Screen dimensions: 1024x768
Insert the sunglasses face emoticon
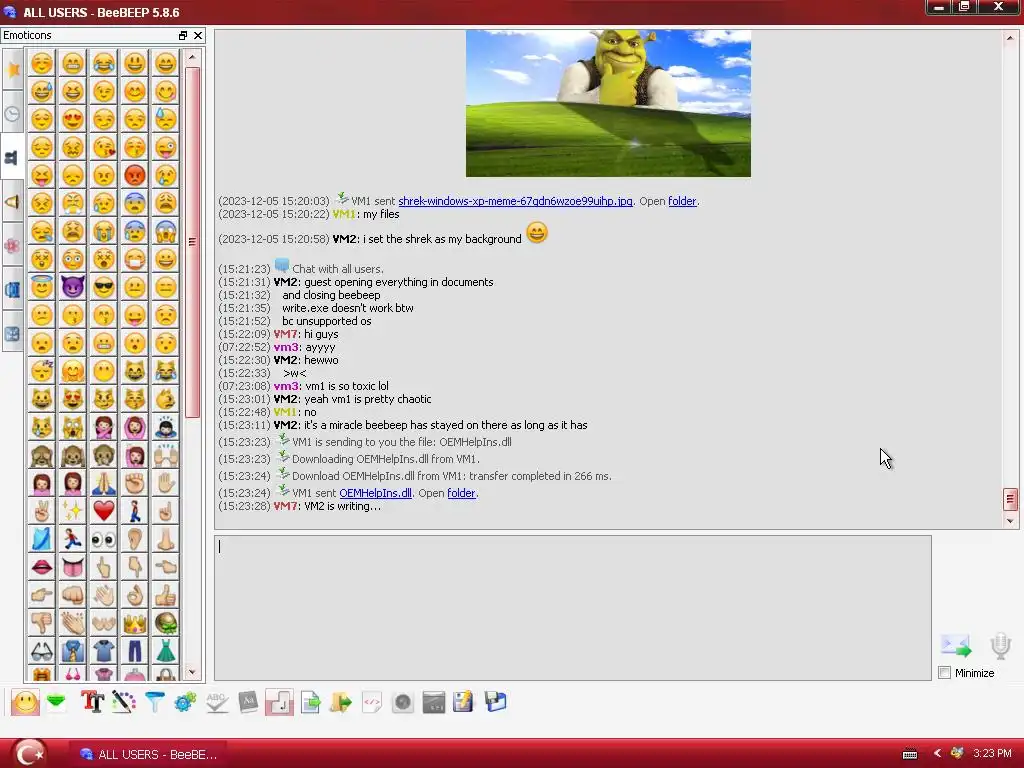(x=103, y=287)
